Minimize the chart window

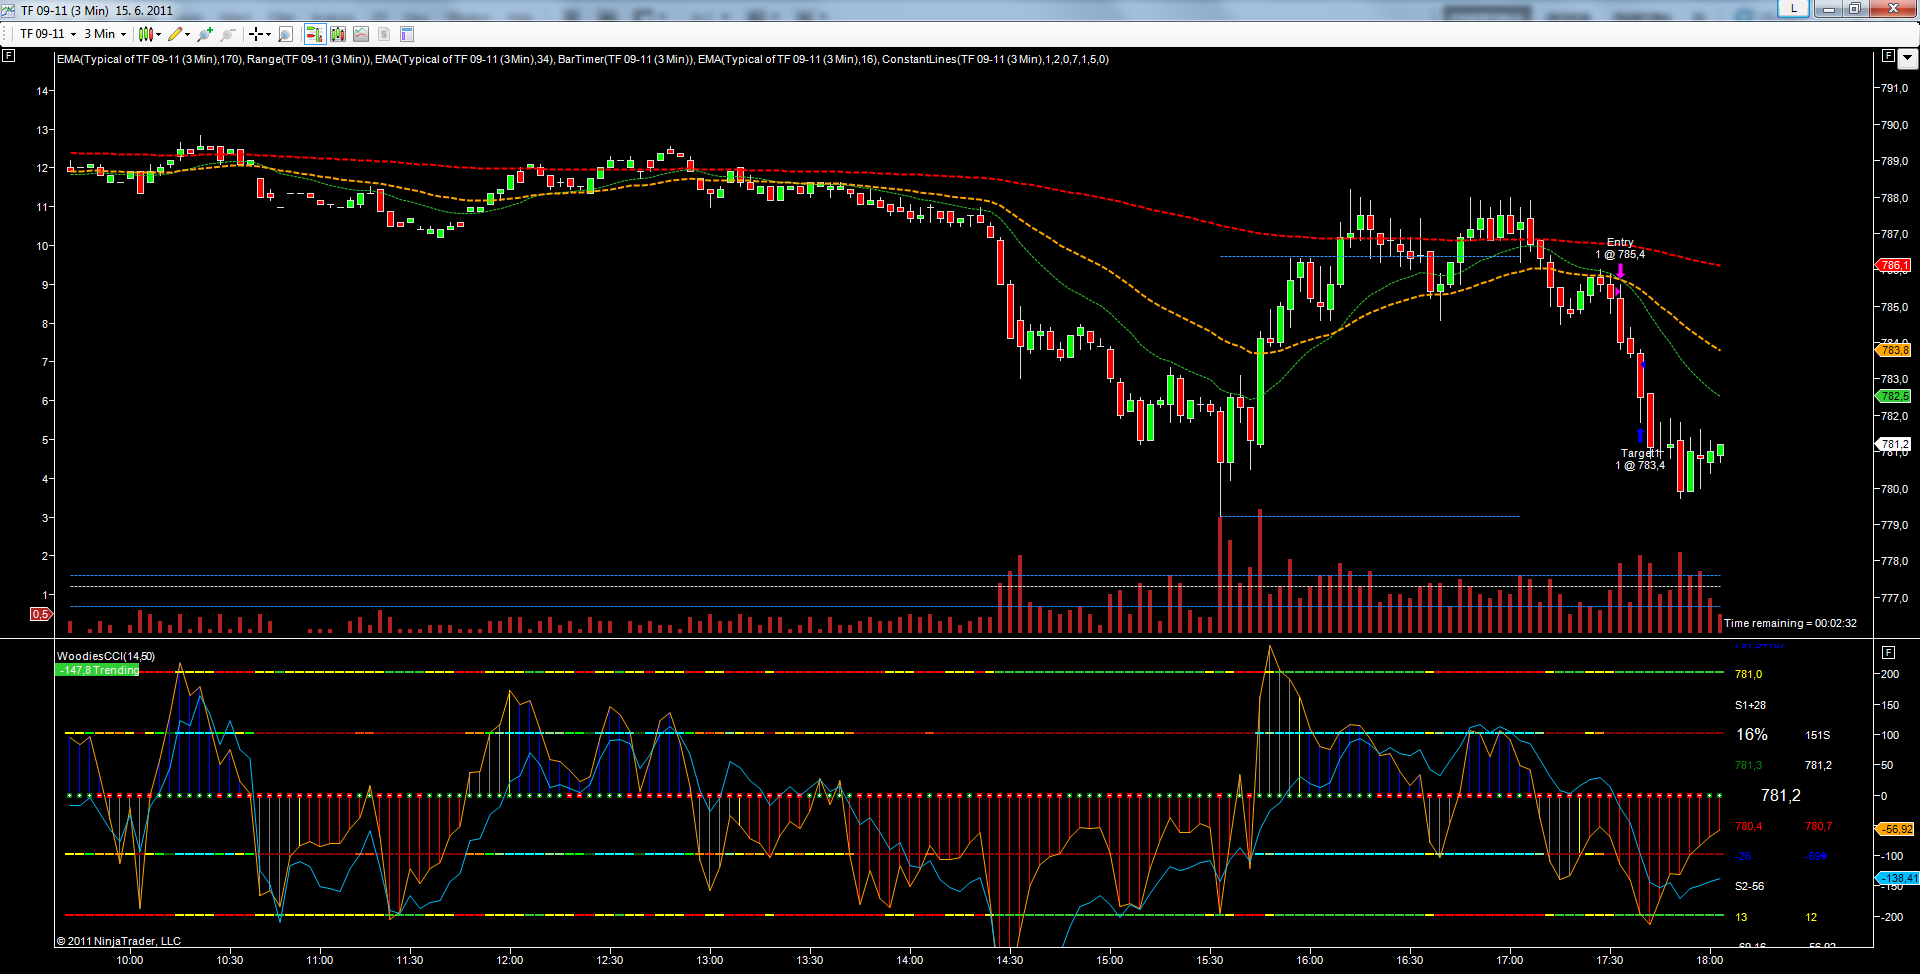[1828, 8]
